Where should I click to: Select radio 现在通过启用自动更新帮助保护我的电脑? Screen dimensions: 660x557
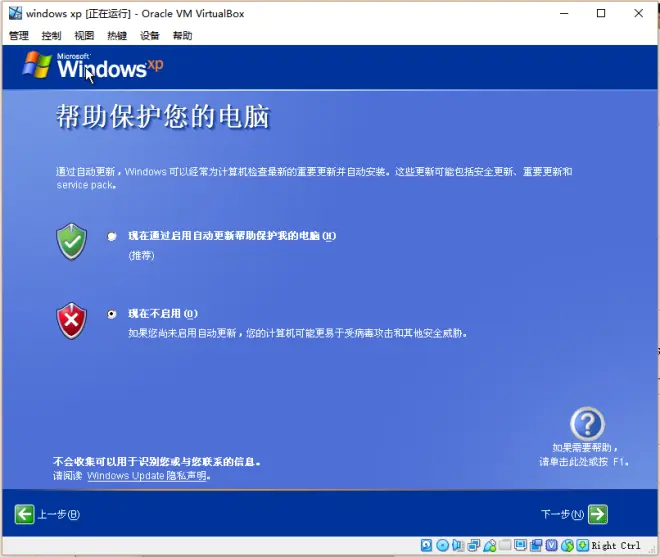pyautogui.click(x=112, y=236)
